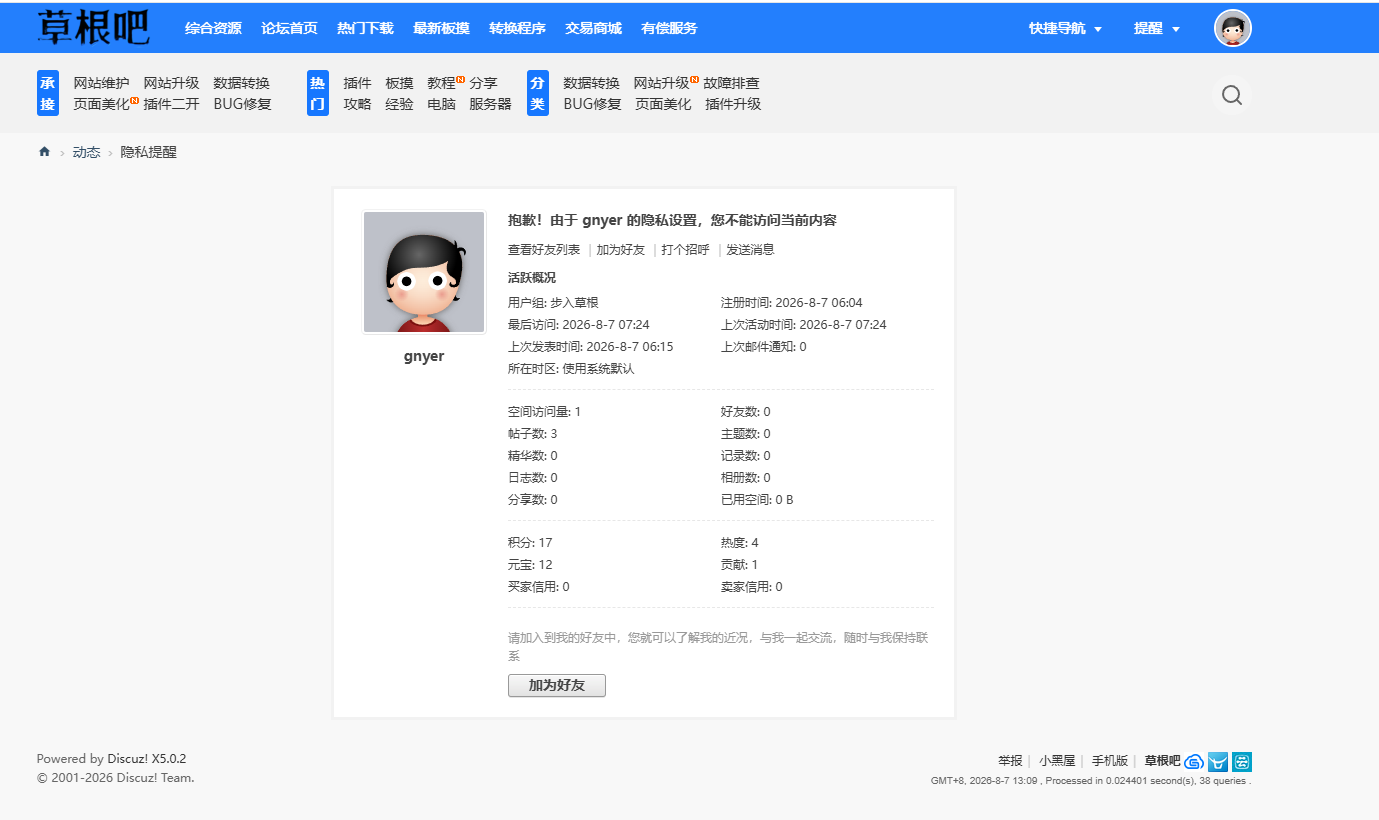
Task: Expand the 提醒 dropdown
Action: (1157, 28)
